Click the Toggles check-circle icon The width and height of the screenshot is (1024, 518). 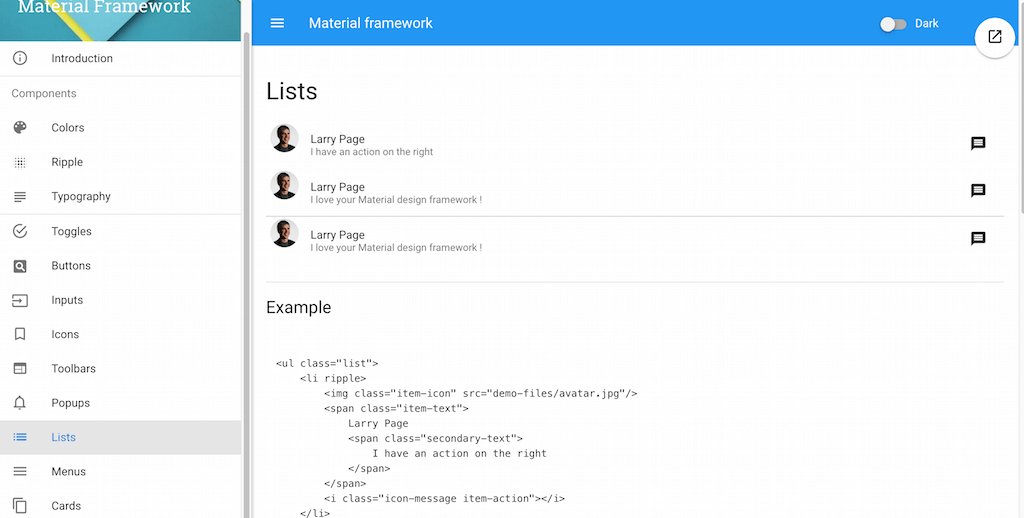click(20, 231)
